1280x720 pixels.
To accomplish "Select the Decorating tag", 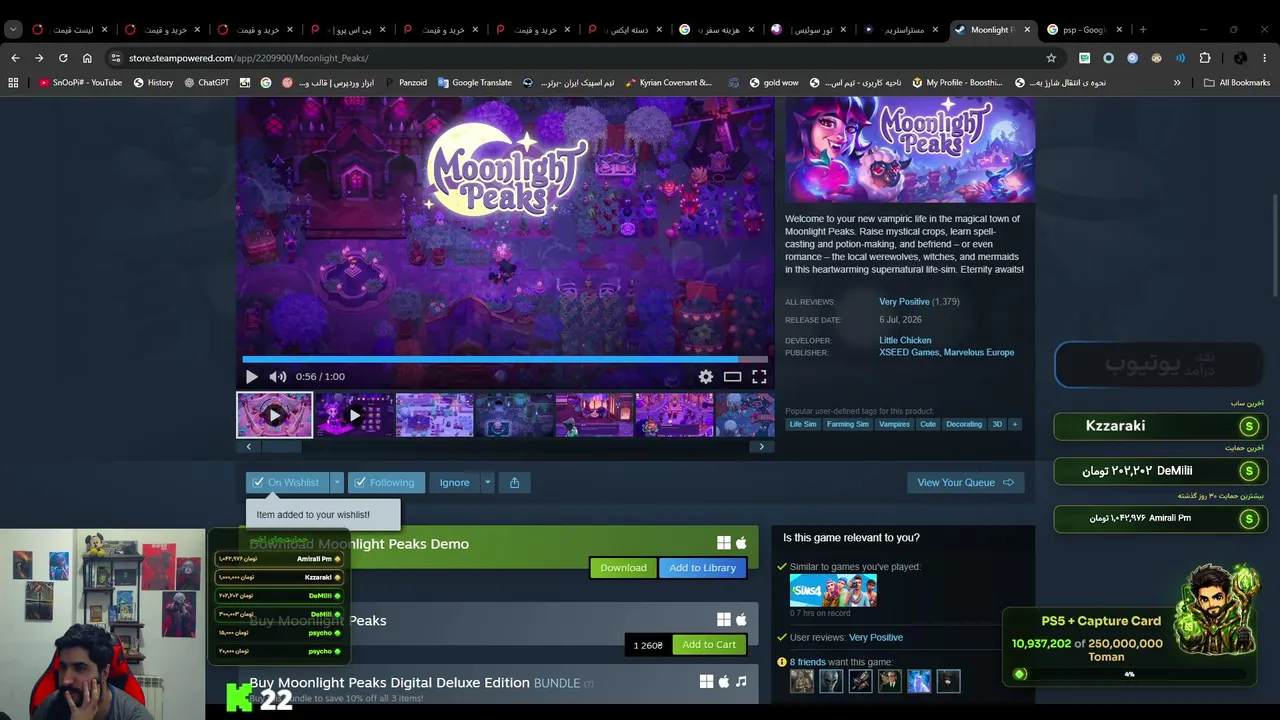I will 964,424.
